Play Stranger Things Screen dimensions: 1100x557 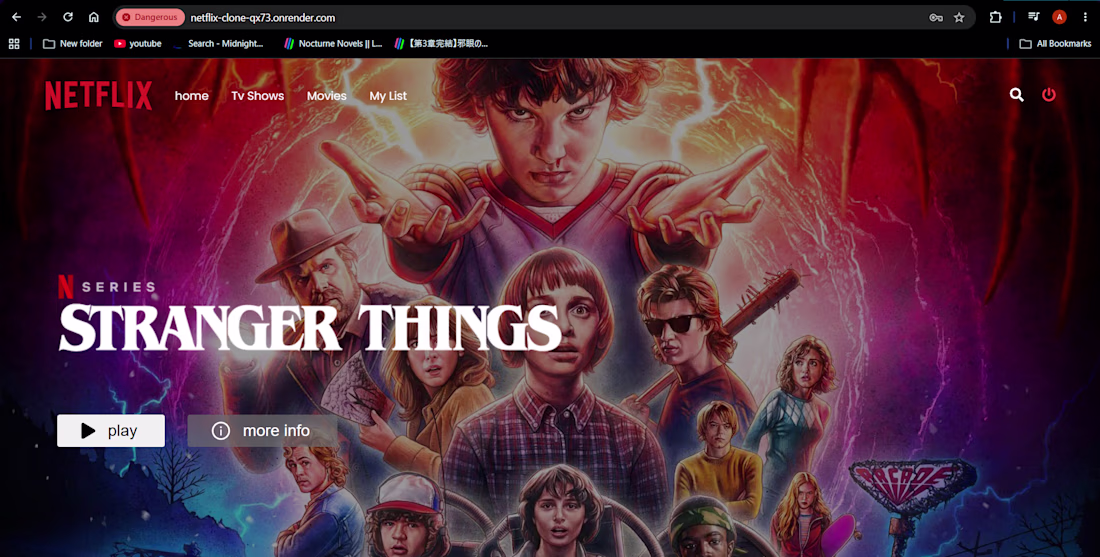pyautogui.click(x=111, y=431)
